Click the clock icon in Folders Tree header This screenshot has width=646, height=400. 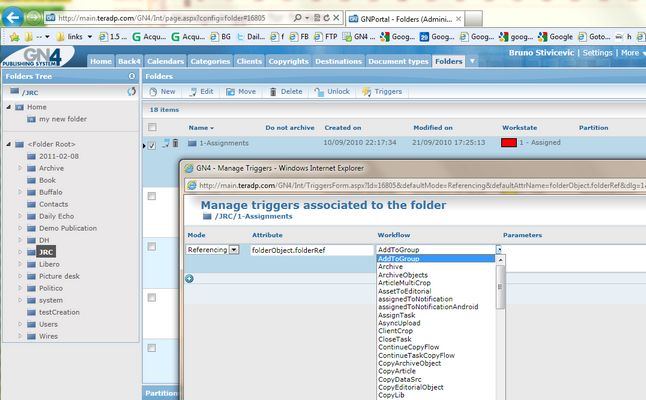pyautogui.click(x=132, y=76)
